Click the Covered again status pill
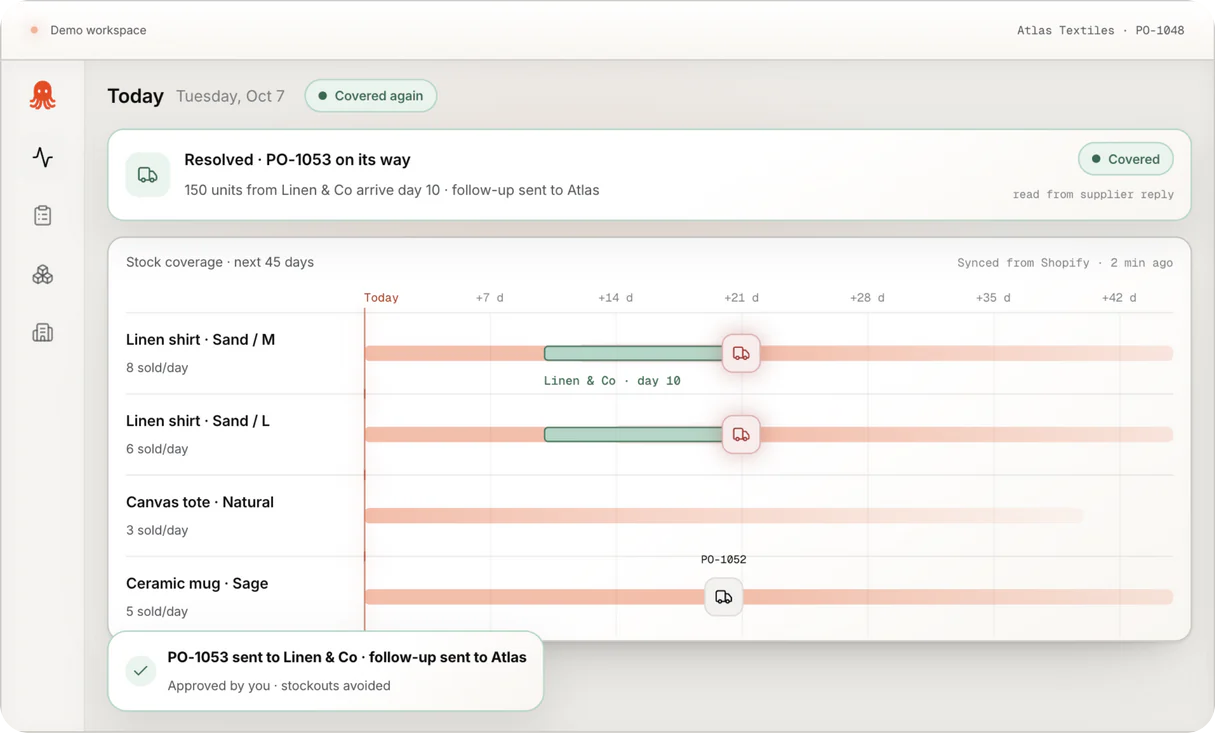 point(371,96)
